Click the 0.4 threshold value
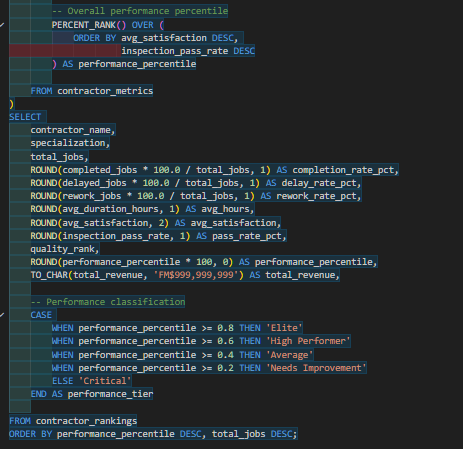The width and height of the screenshot is (463, 449). coord(225,355)
